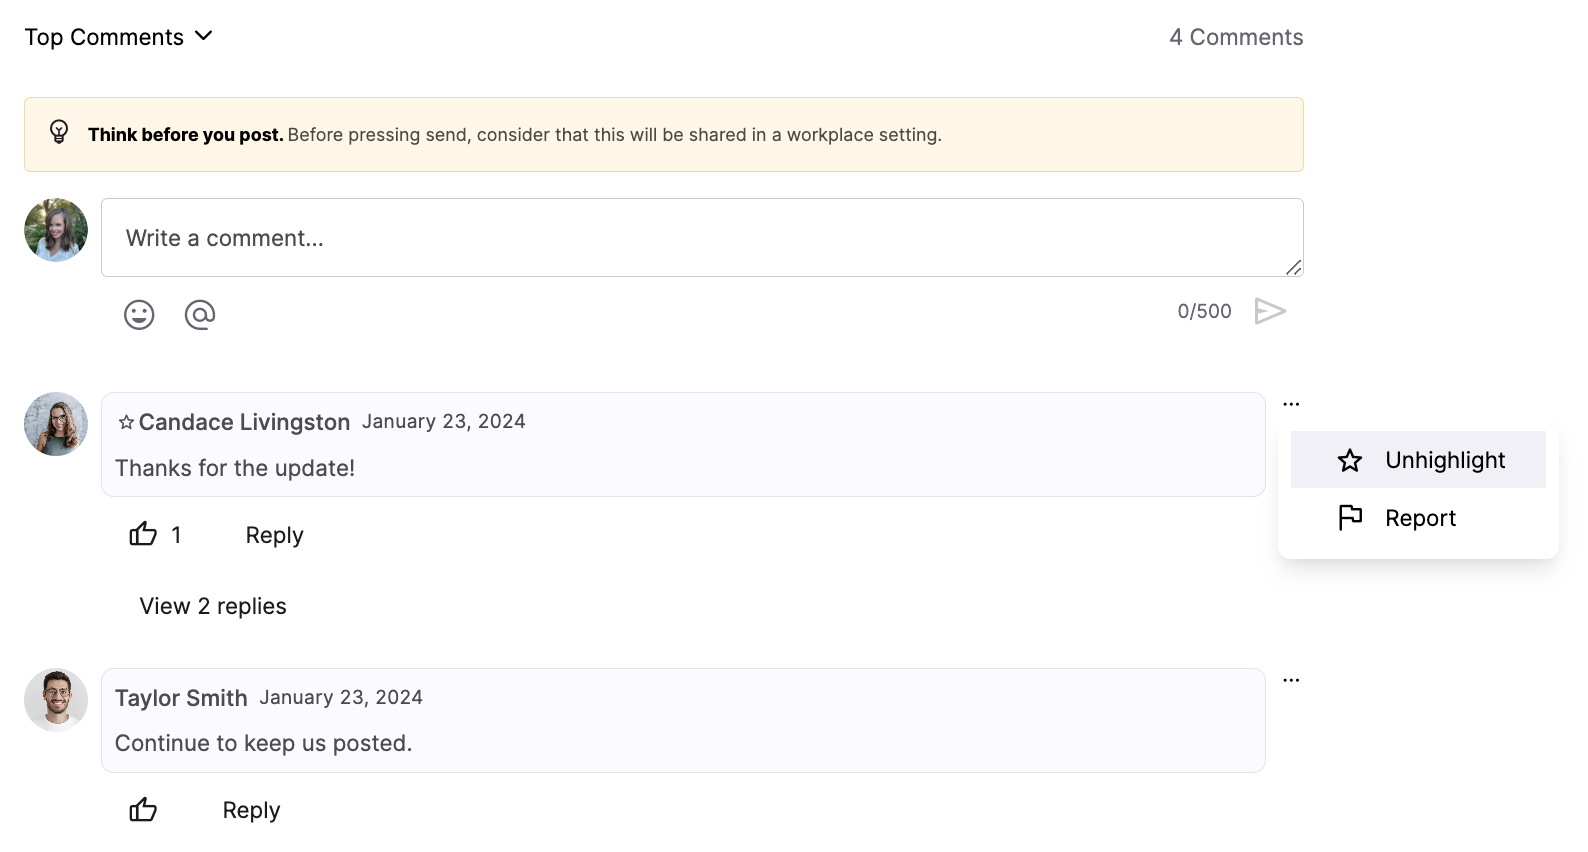Click your own profile avatar
This screenshot has height=852, width=1588.
coord(56,230)
